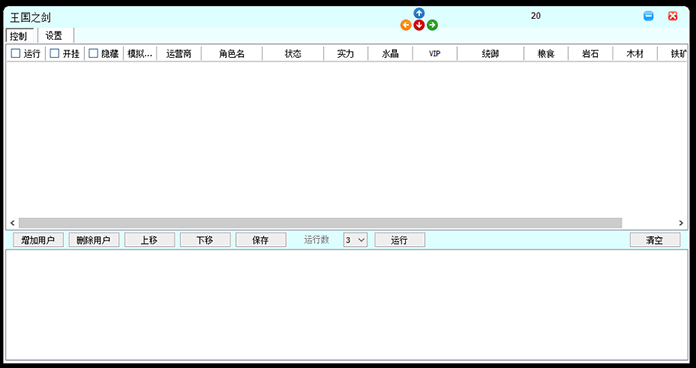Click the 保存 button

[x=261, y=240]
